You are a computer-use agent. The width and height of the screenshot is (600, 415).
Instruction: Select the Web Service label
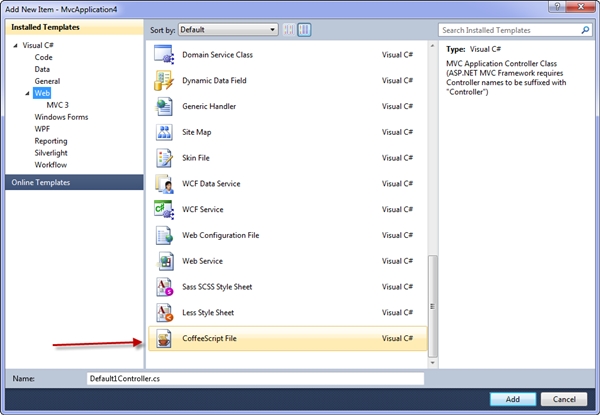pos(202,261)
